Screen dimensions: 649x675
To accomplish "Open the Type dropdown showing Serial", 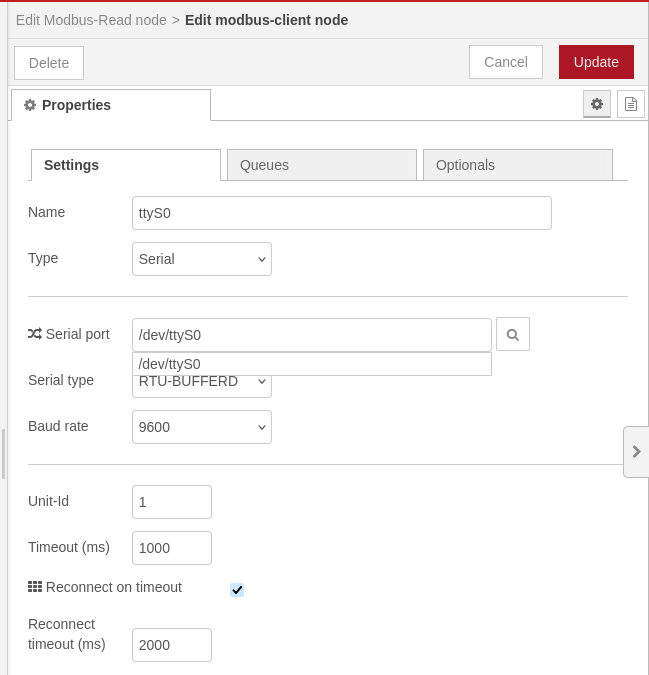I will (202, 259).
